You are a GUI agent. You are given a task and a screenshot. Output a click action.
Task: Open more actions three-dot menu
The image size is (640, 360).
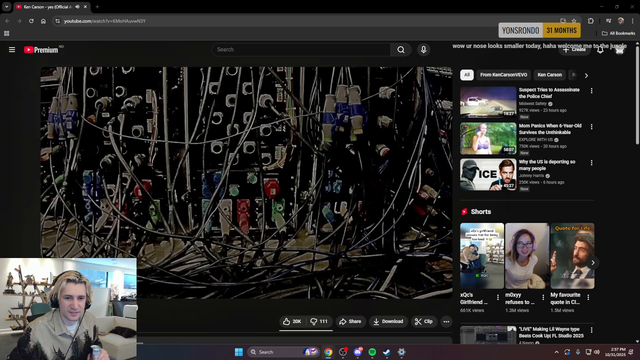pos(446,322)
